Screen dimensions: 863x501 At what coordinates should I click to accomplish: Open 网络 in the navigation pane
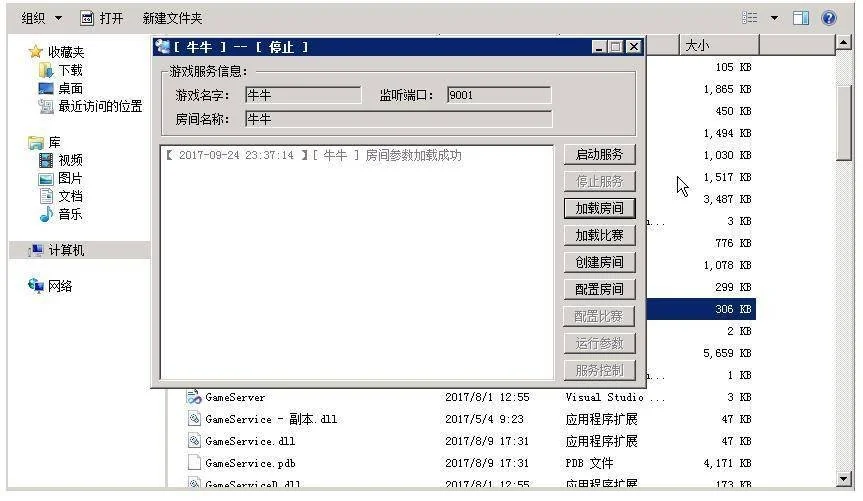pos(60,287)
